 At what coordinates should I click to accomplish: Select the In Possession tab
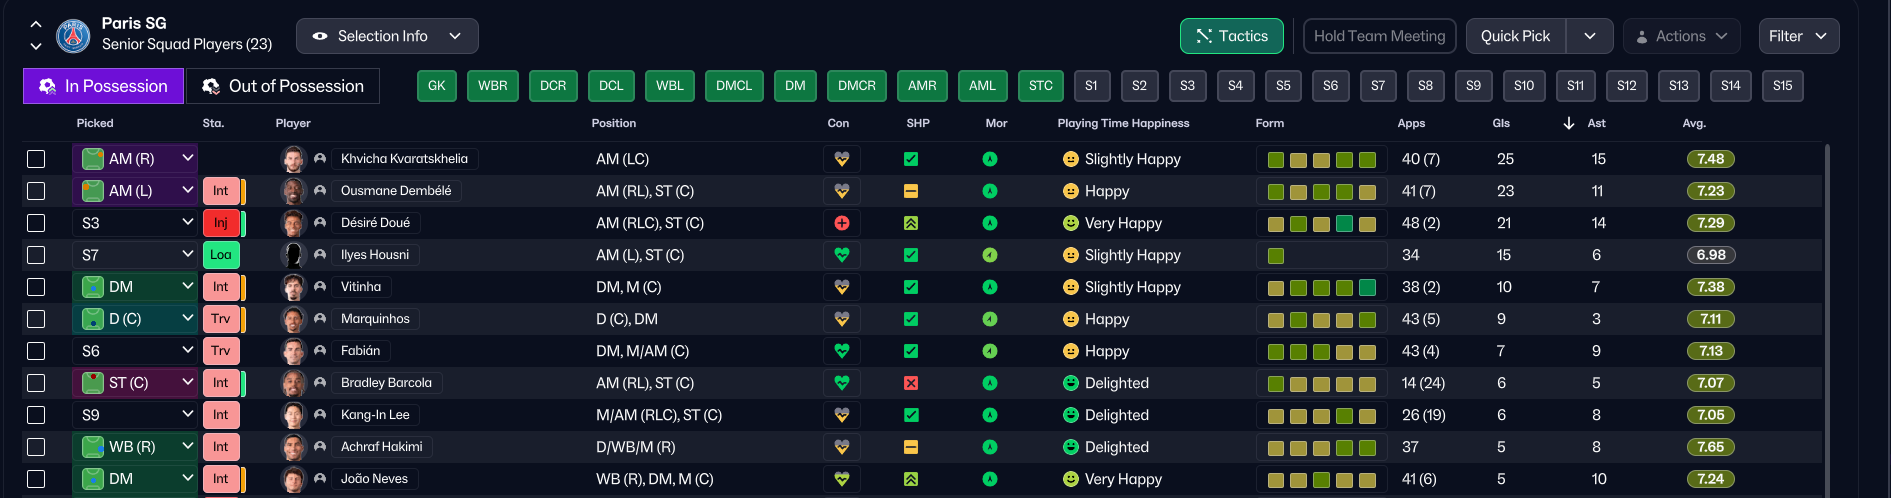pyautogui.click(x=103, y=86)
